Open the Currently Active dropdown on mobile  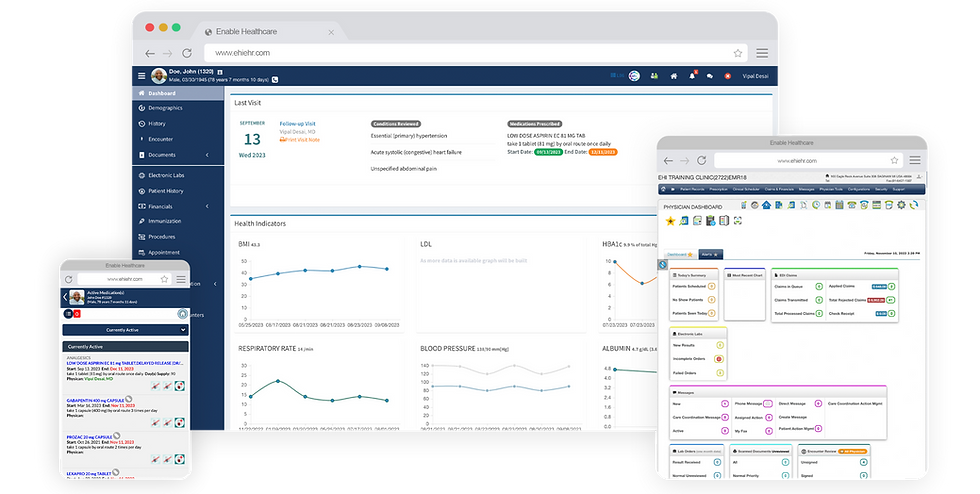point(125,330)
